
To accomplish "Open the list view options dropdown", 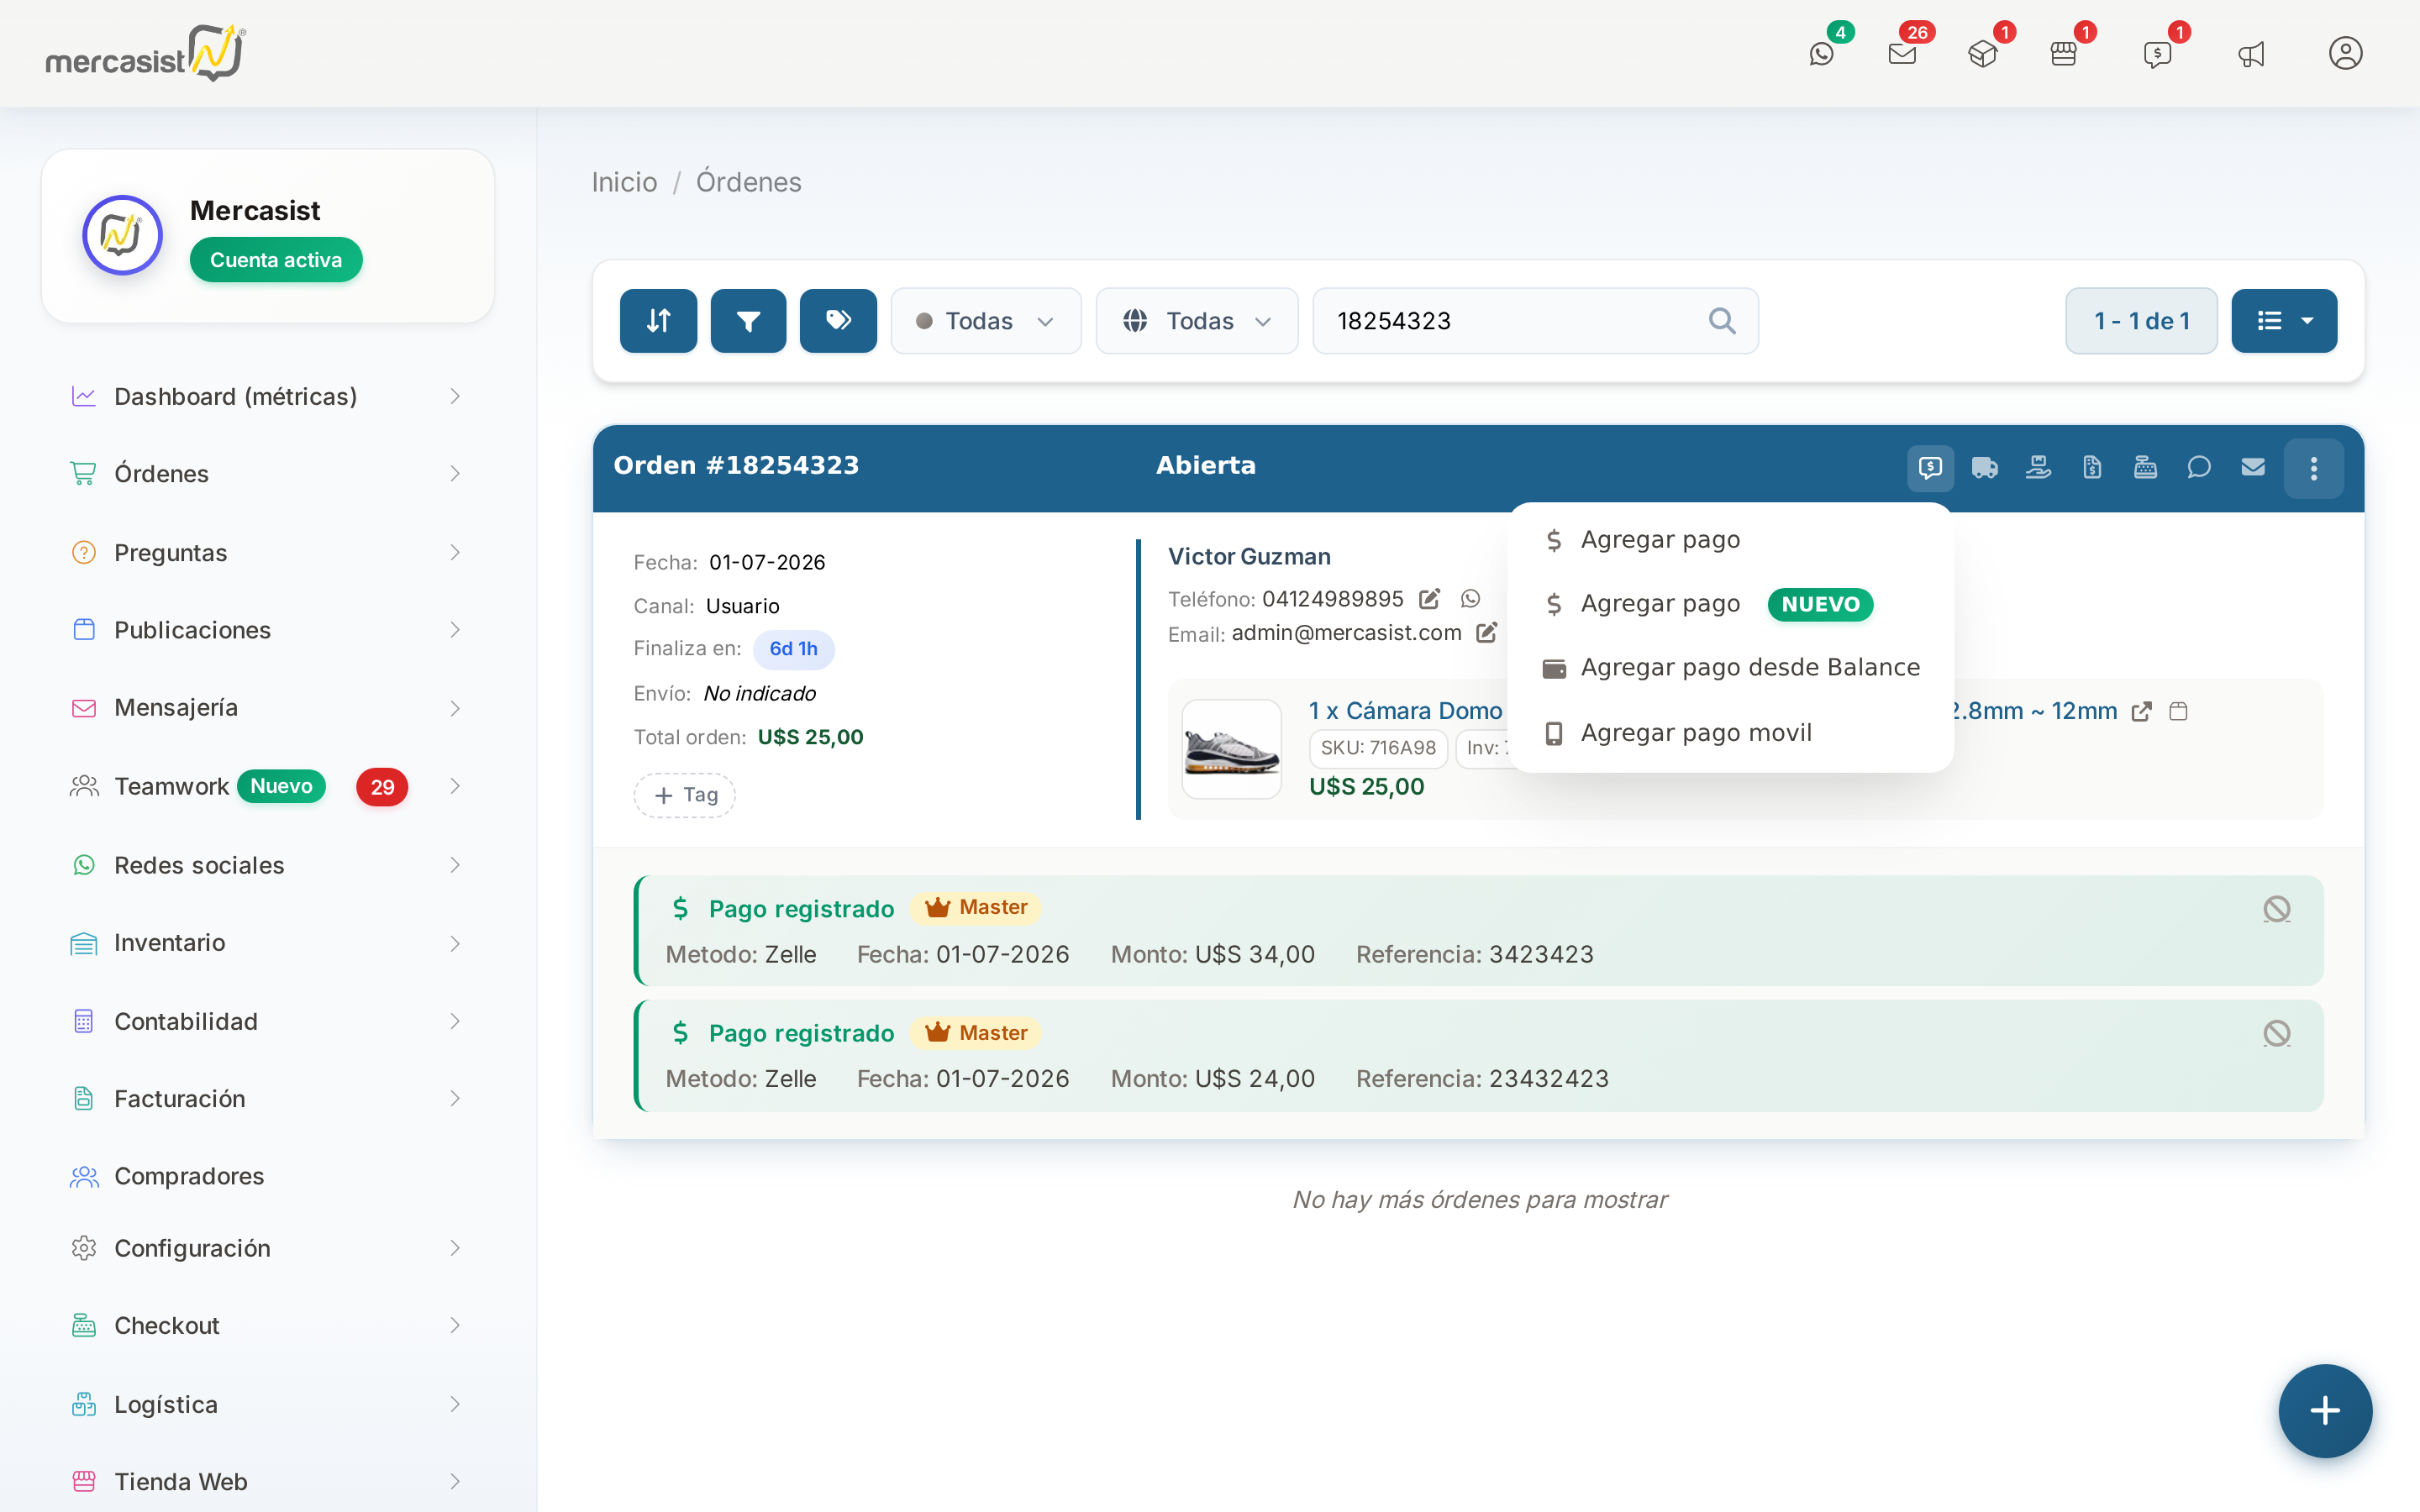I will tap(2284, 321).
